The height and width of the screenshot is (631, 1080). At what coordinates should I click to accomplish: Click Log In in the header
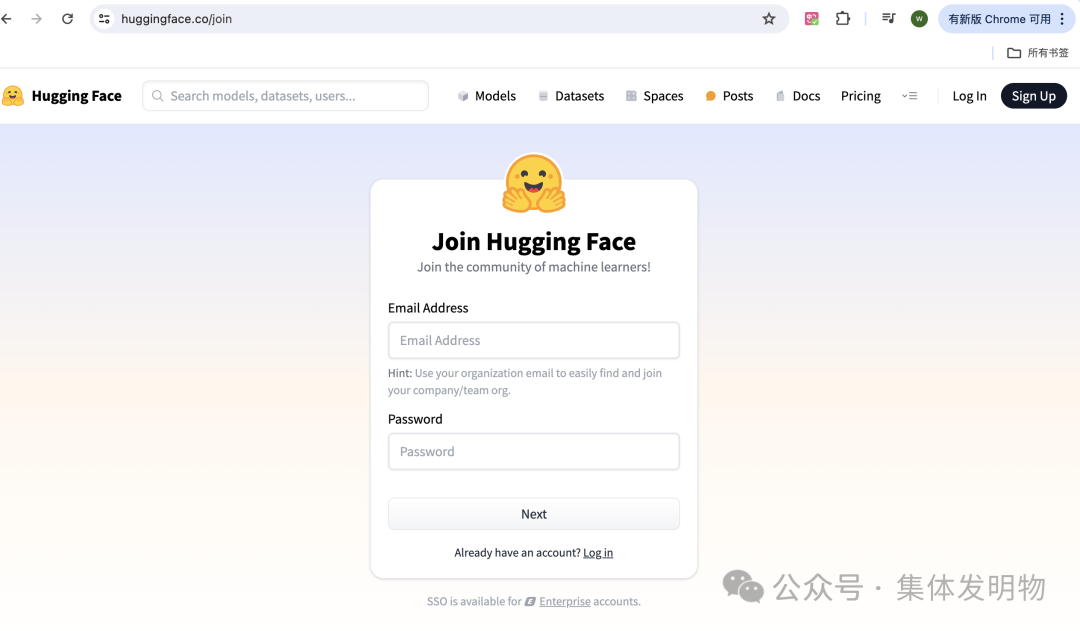coord(969,96)
